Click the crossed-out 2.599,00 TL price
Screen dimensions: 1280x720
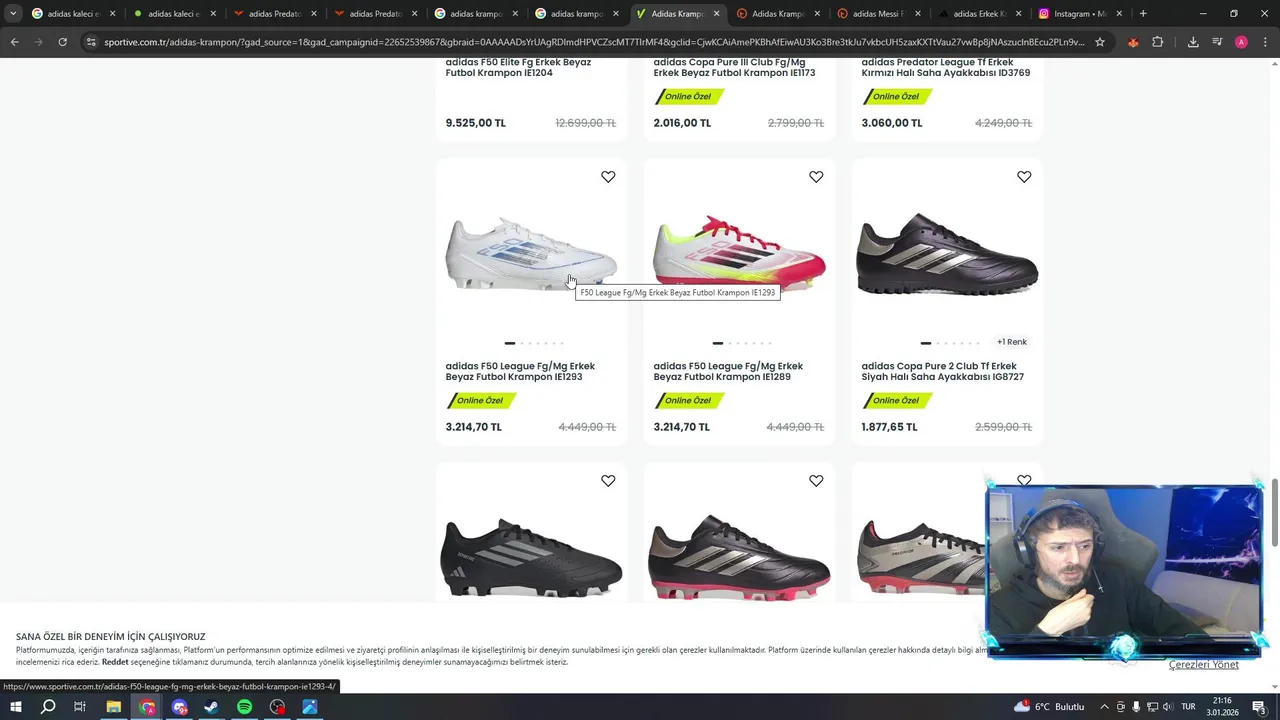[1003, 427]
